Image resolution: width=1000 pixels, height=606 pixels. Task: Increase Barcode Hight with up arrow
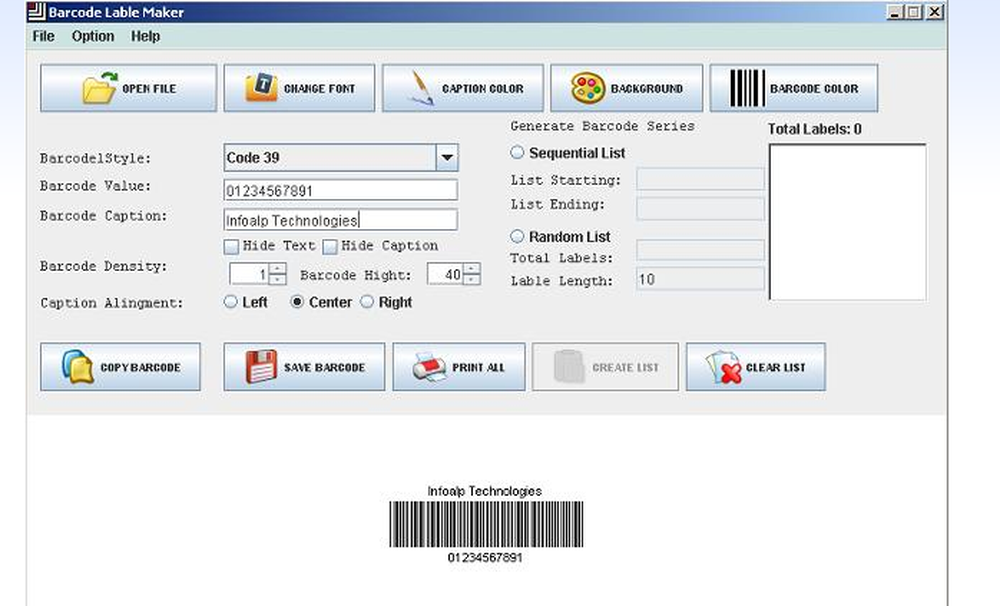(471, 269)
